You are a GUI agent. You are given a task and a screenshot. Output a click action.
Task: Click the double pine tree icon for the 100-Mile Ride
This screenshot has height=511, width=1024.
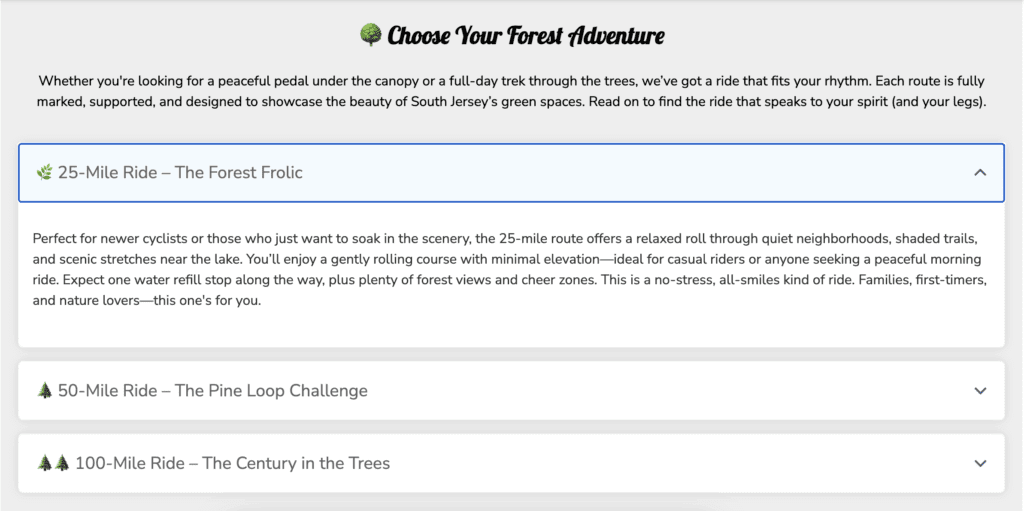54,463
